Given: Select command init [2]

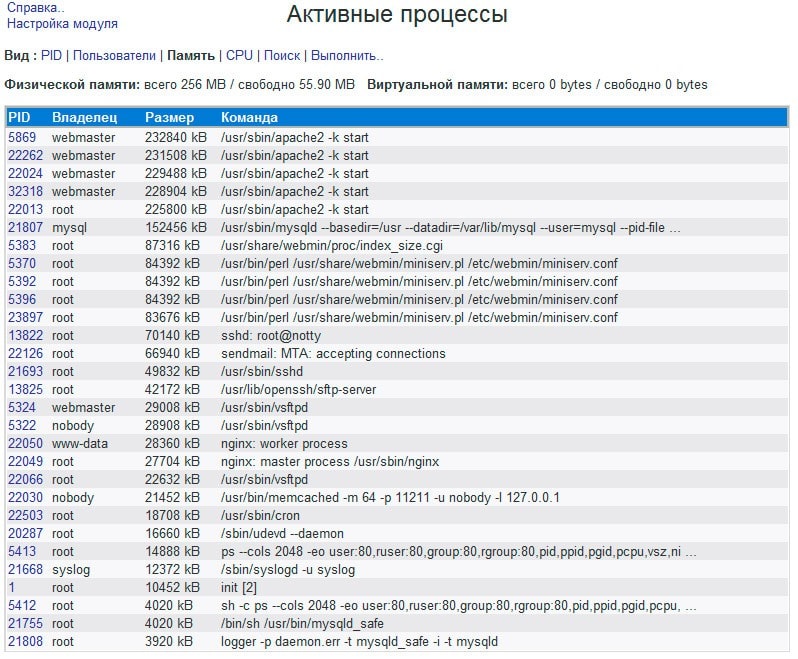Looking at the screenshot, I should (x=239, y=587).
